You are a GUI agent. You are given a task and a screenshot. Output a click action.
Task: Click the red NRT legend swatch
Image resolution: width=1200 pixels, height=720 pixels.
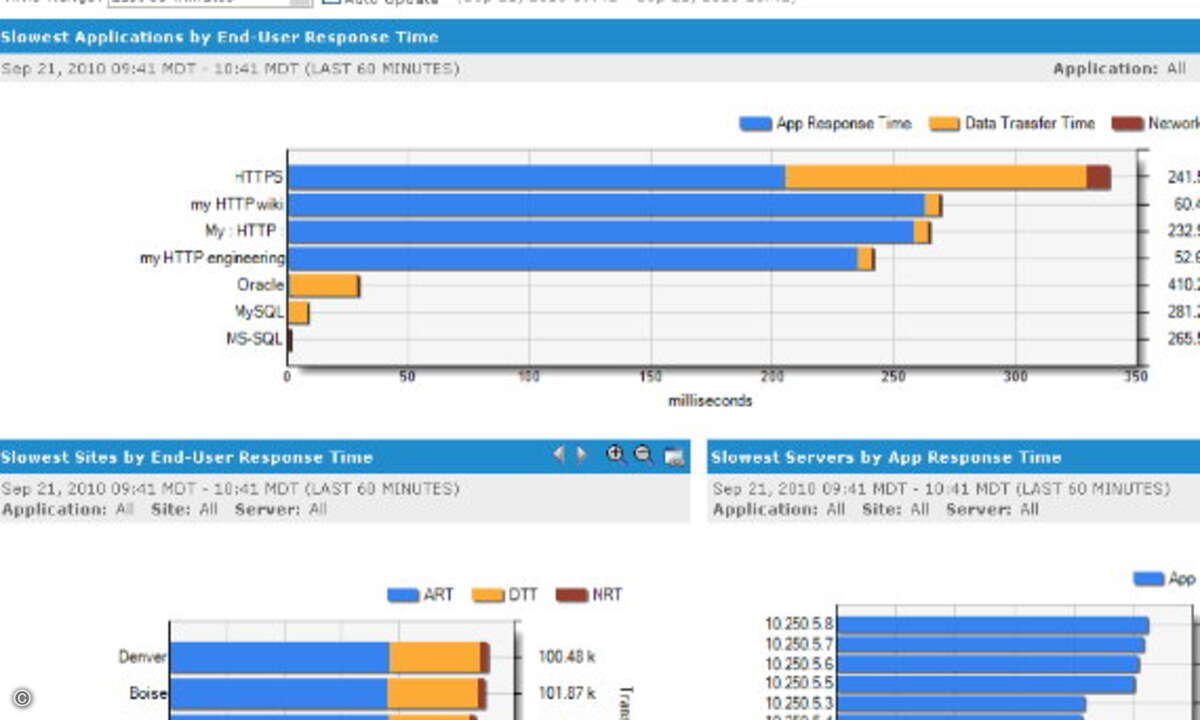572,595
